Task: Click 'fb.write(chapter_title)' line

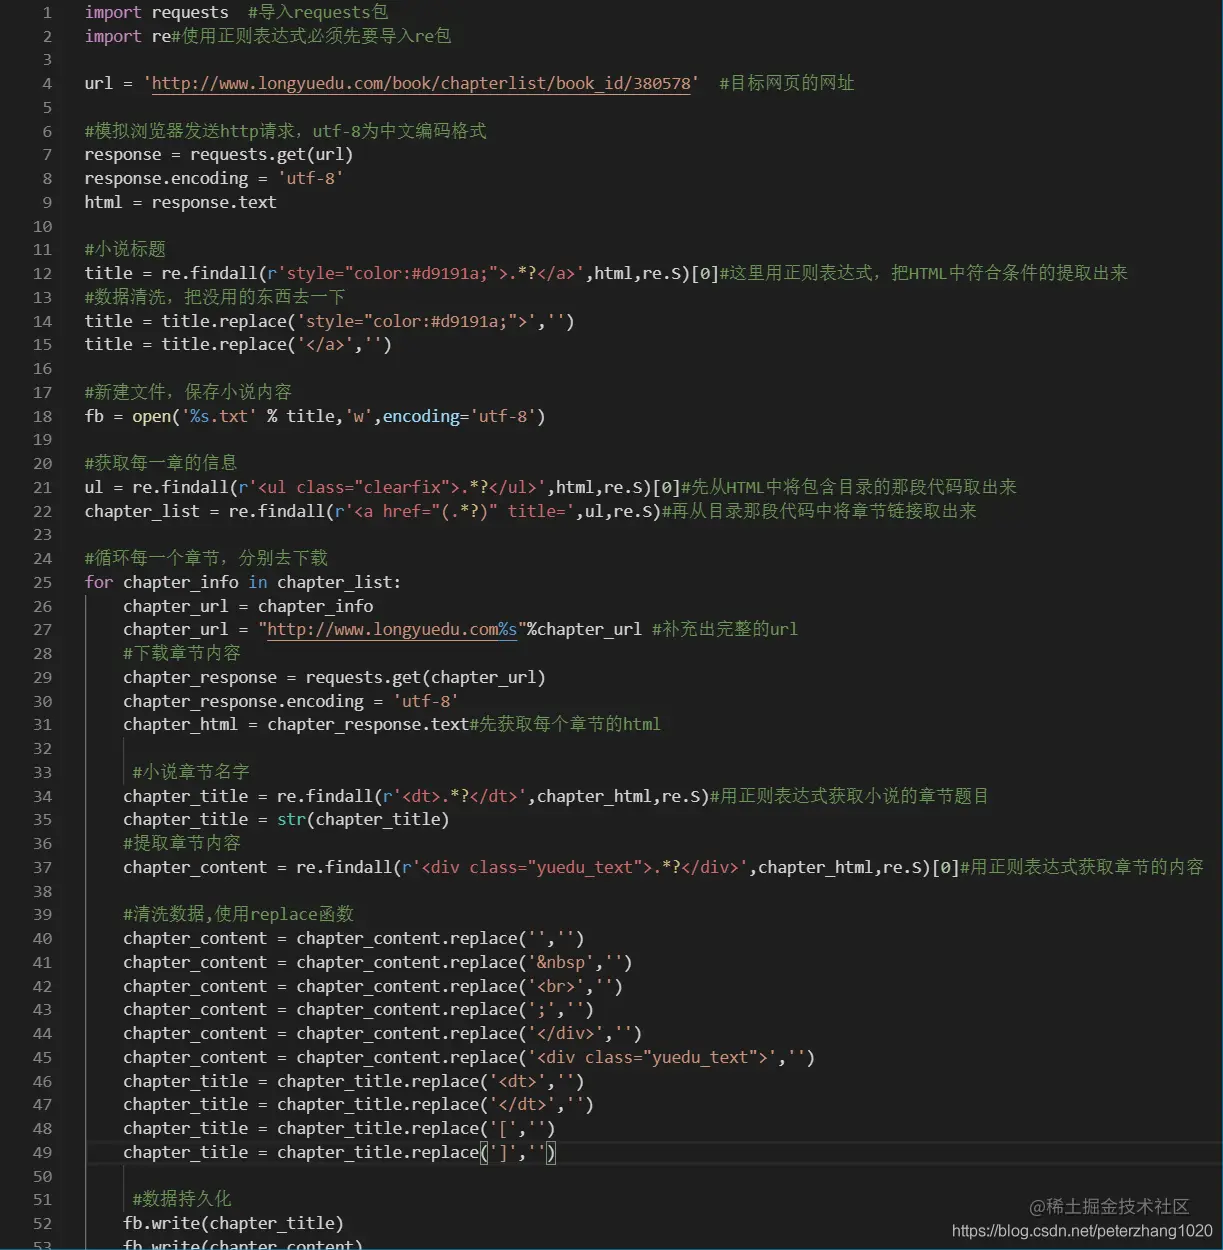Action: (x=233, y=1224)
